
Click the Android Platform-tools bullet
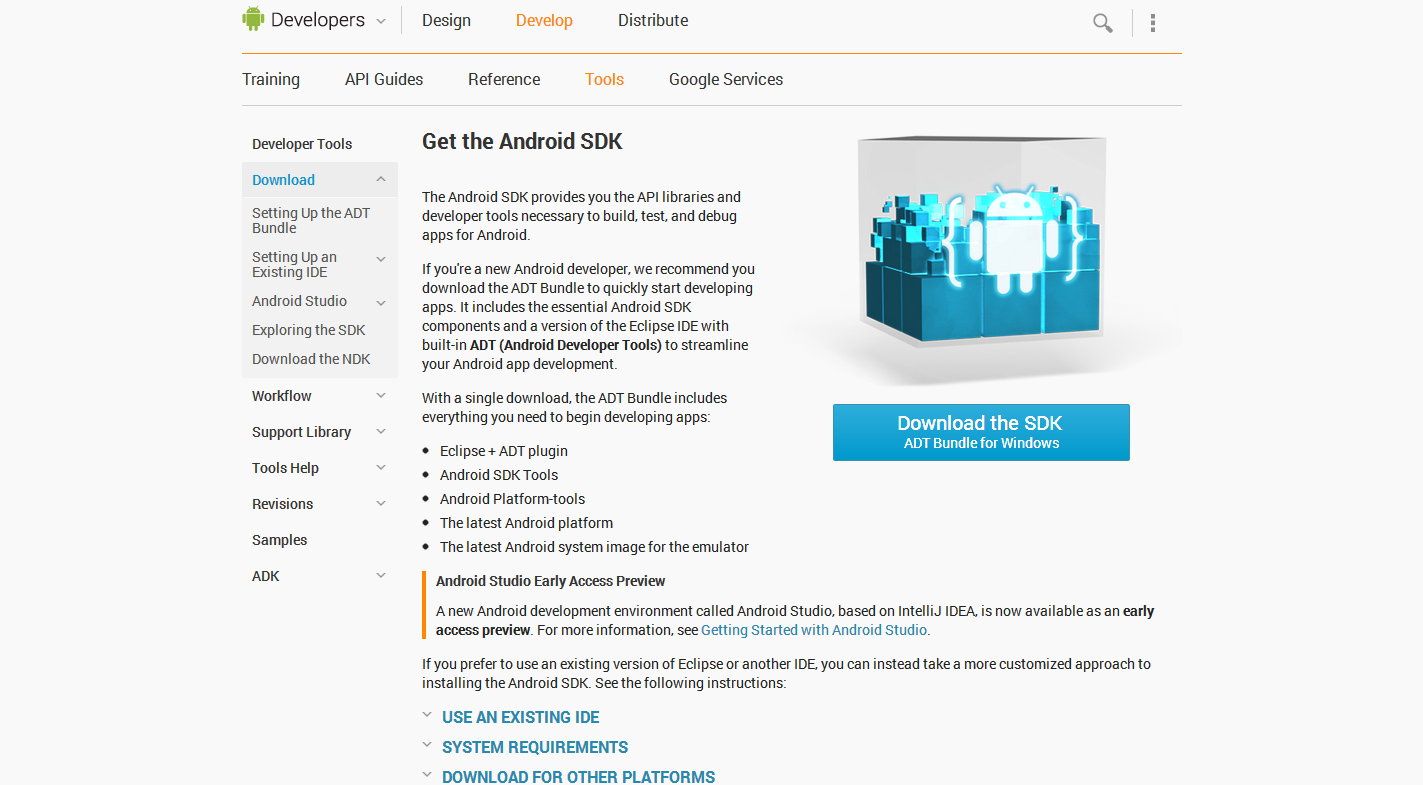pyautogui.click(x=512, y=499)
